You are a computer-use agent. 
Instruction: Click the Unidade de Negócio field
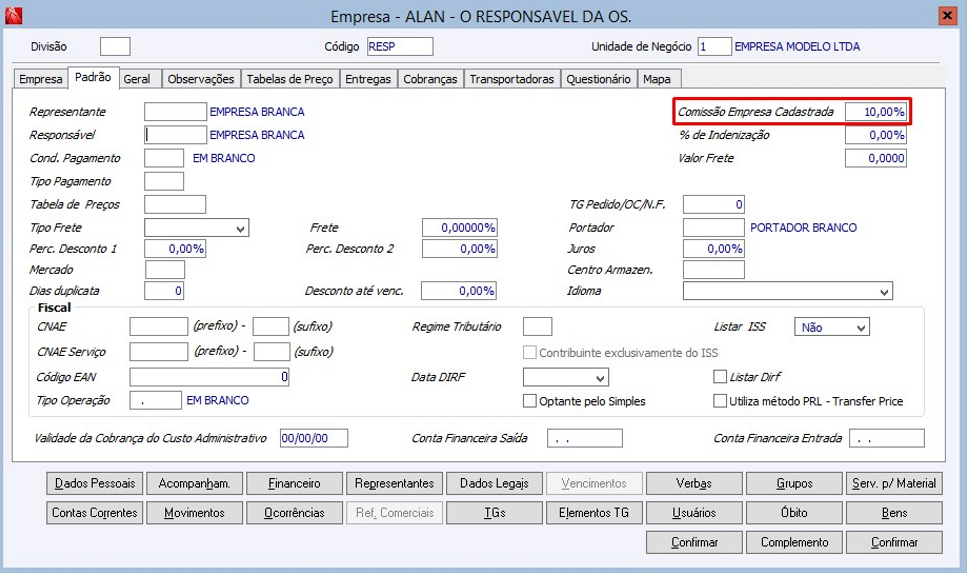pyautogui.click(x=715, y=46)
